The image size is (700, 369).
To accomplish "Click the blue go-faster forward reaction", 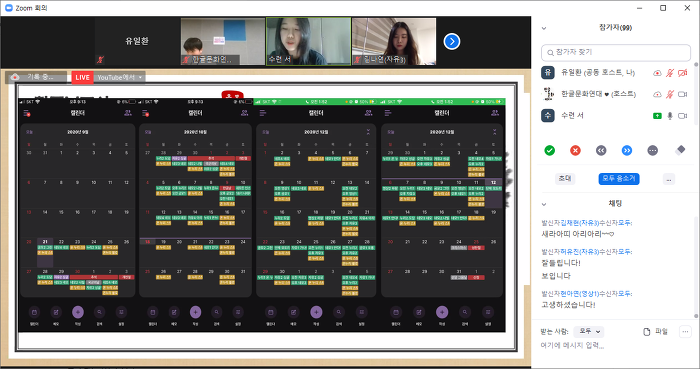I will tap(627, 150).
